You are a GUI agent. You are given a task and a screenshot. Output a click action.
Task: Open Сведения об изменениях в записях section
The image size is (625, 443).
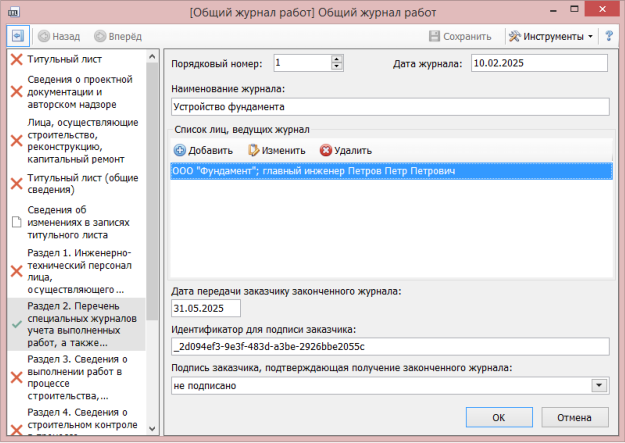coord(76,222)
